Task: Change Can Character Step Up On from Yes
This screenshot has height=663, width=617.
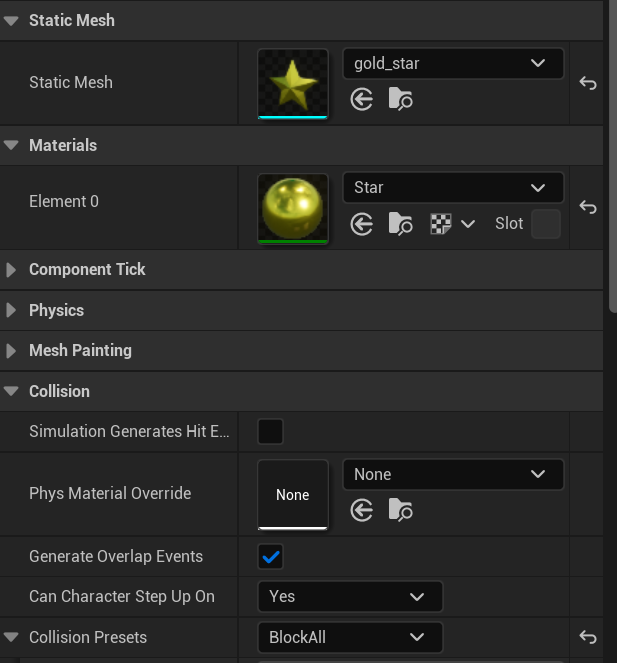Action: tap(350, 597)
